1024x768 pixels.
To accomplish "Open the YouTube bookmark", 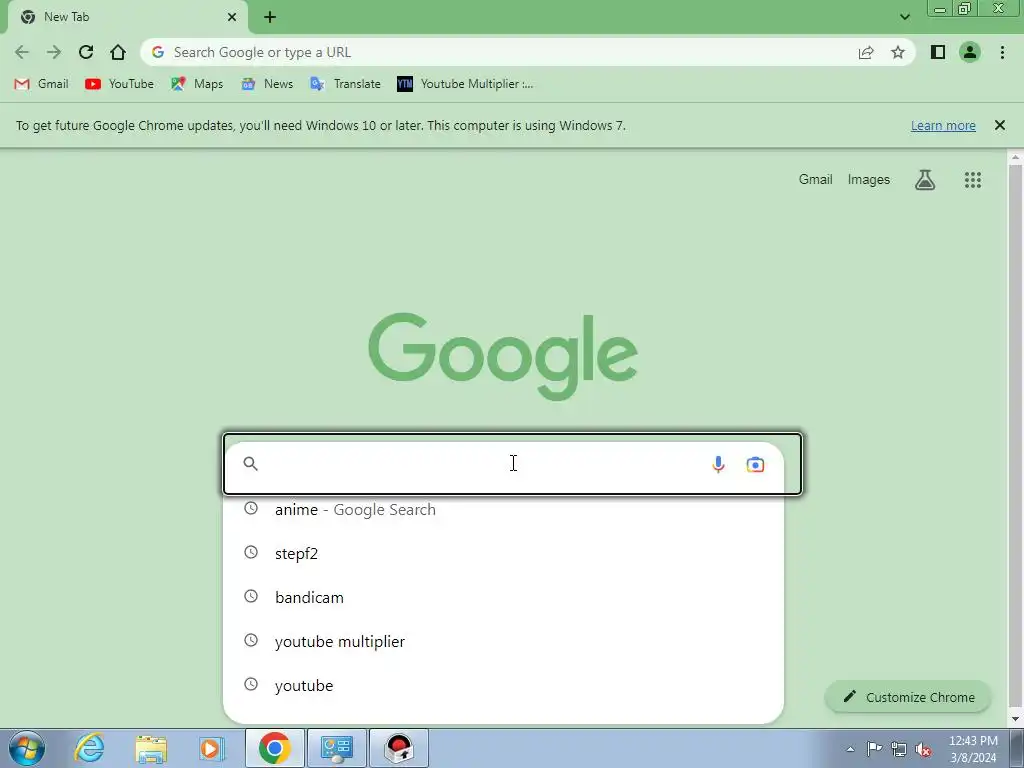I will click(120, 84).
